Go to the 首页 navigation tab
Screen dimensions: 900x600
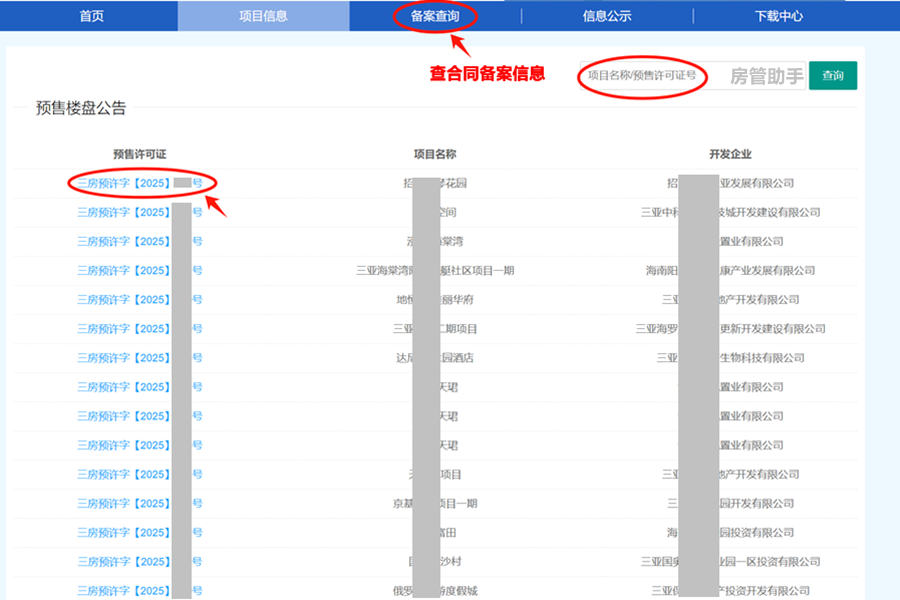pos(91,16)
